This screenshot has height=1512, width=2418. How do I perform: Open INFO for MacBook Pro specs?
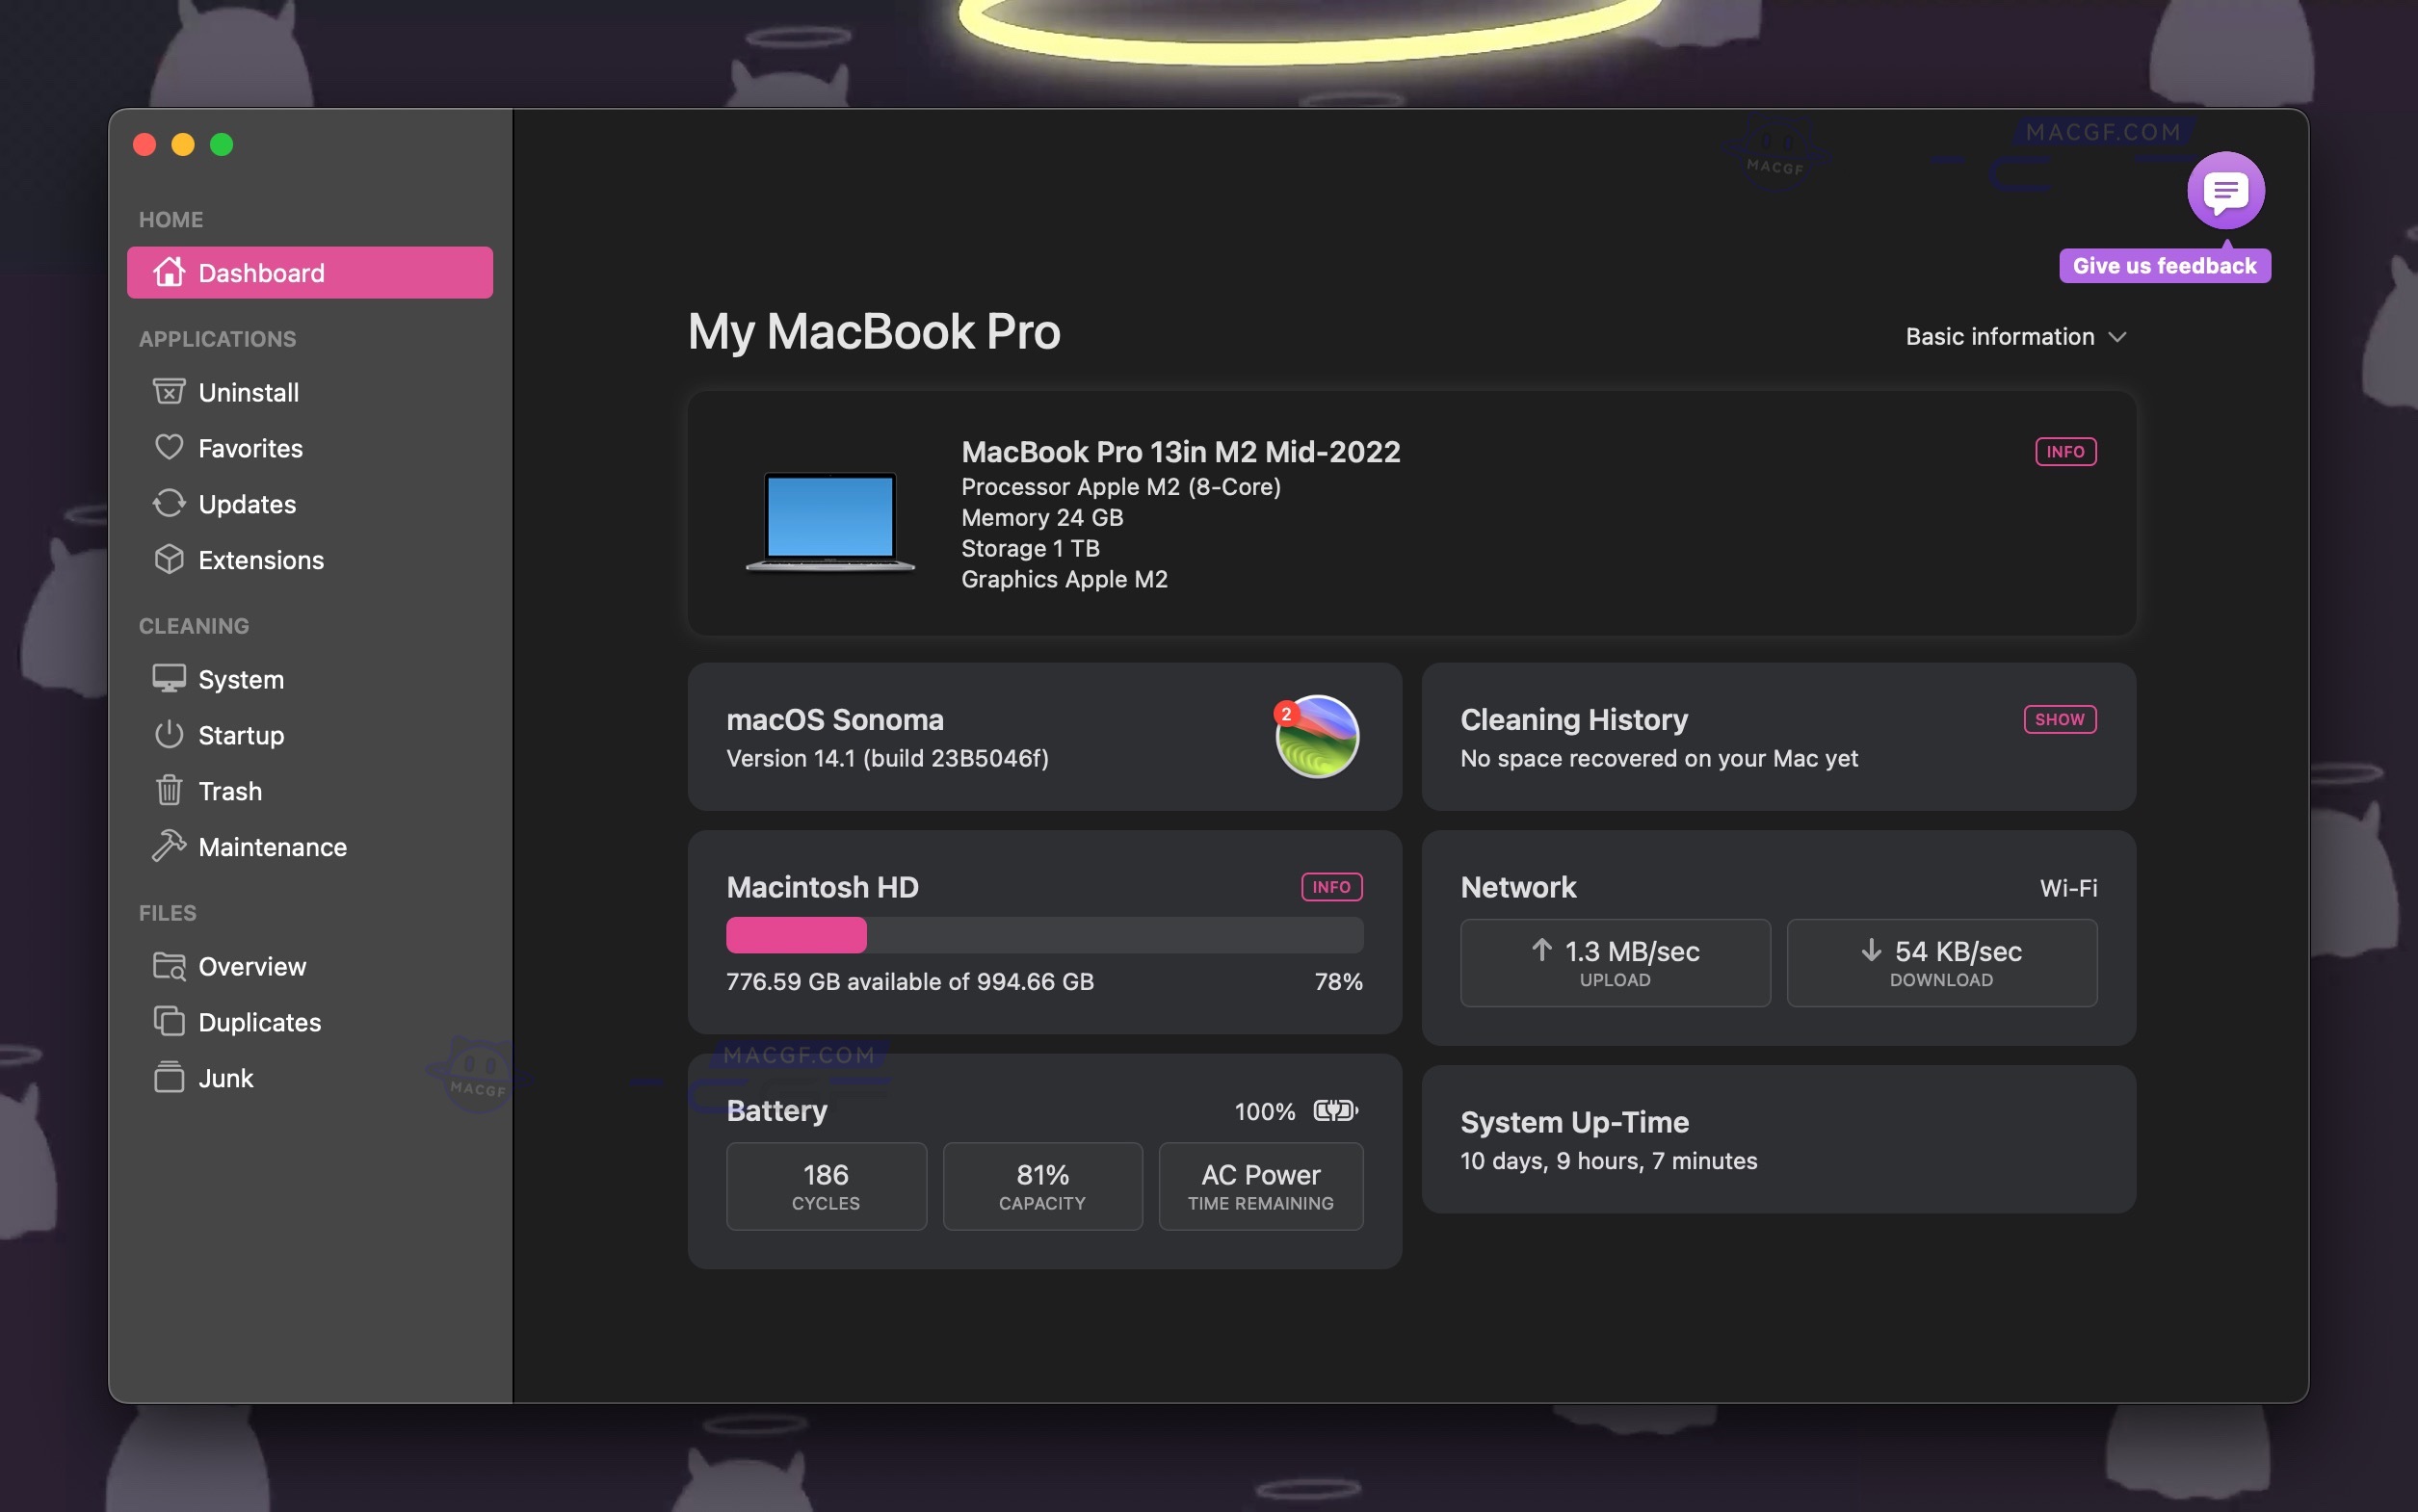2064,451
